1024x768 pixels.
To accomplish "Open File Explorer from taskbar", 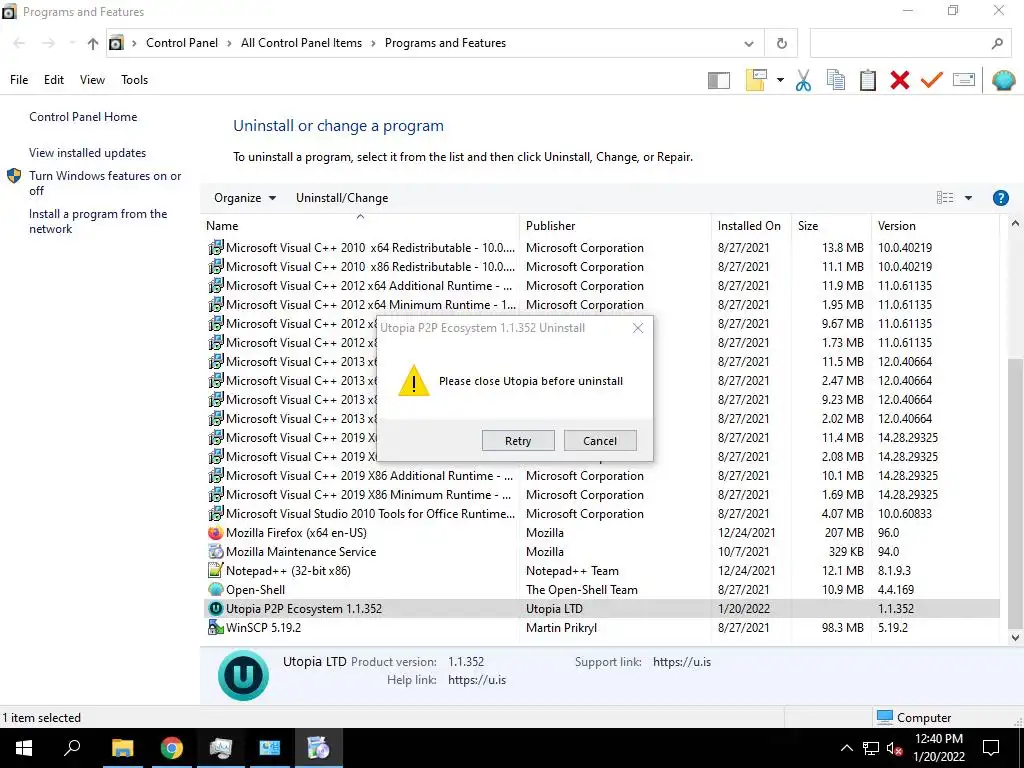I will (122, 748).
